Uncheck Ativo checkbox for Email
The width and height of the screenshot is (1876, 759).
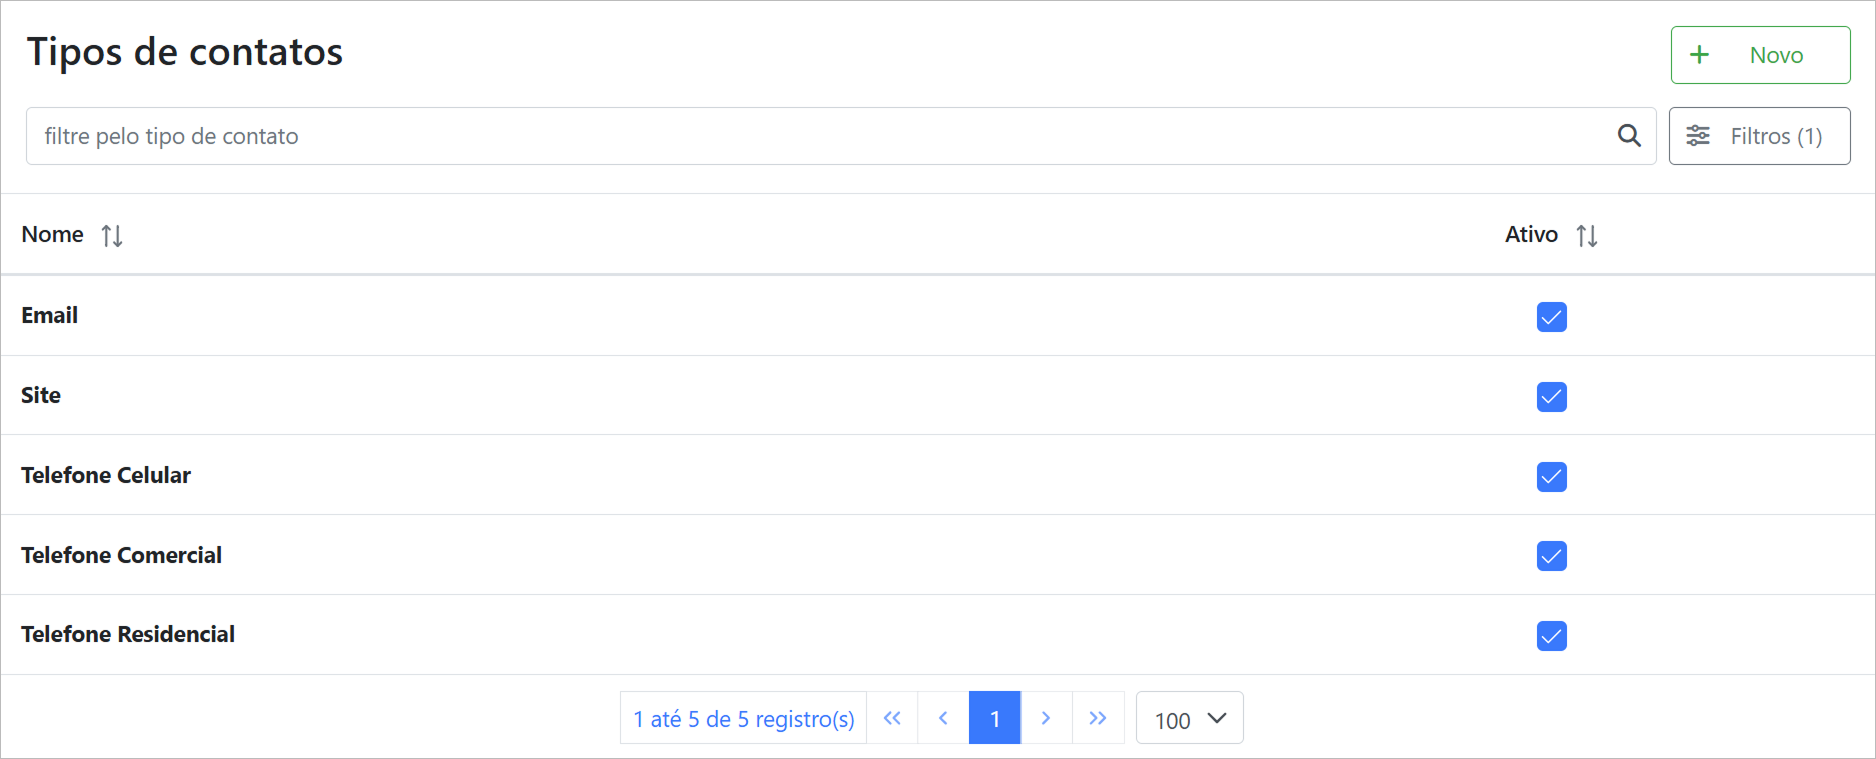click(1551, 317)
